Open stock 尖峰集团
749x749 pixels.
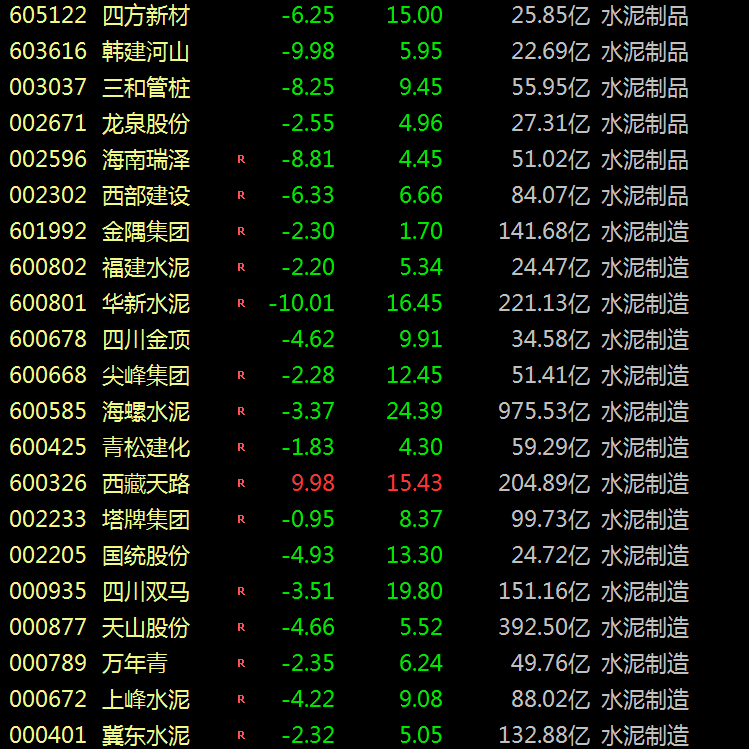coord(146,375)
